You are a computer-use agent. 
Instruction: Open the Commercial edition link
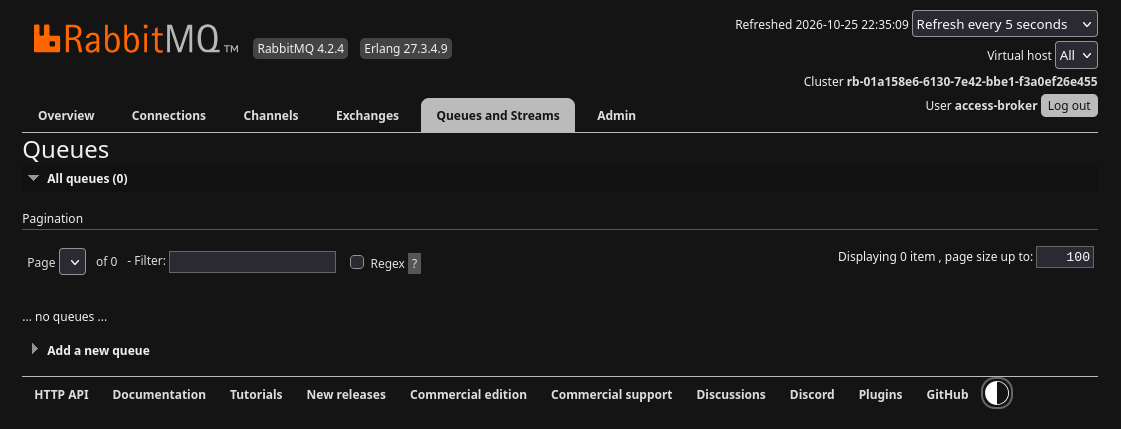[468, 395]
